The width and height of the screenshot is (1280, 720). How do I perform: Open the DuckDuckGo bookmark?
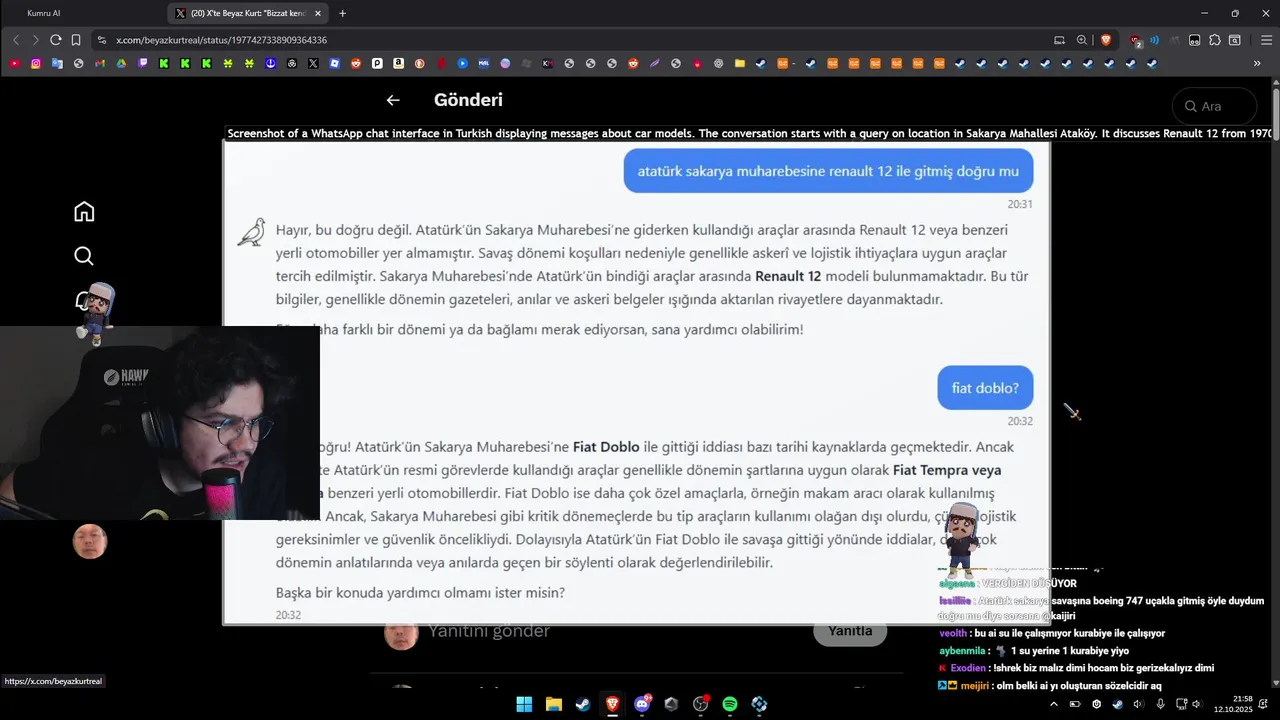pyautogui.click(x=419, y=63)
